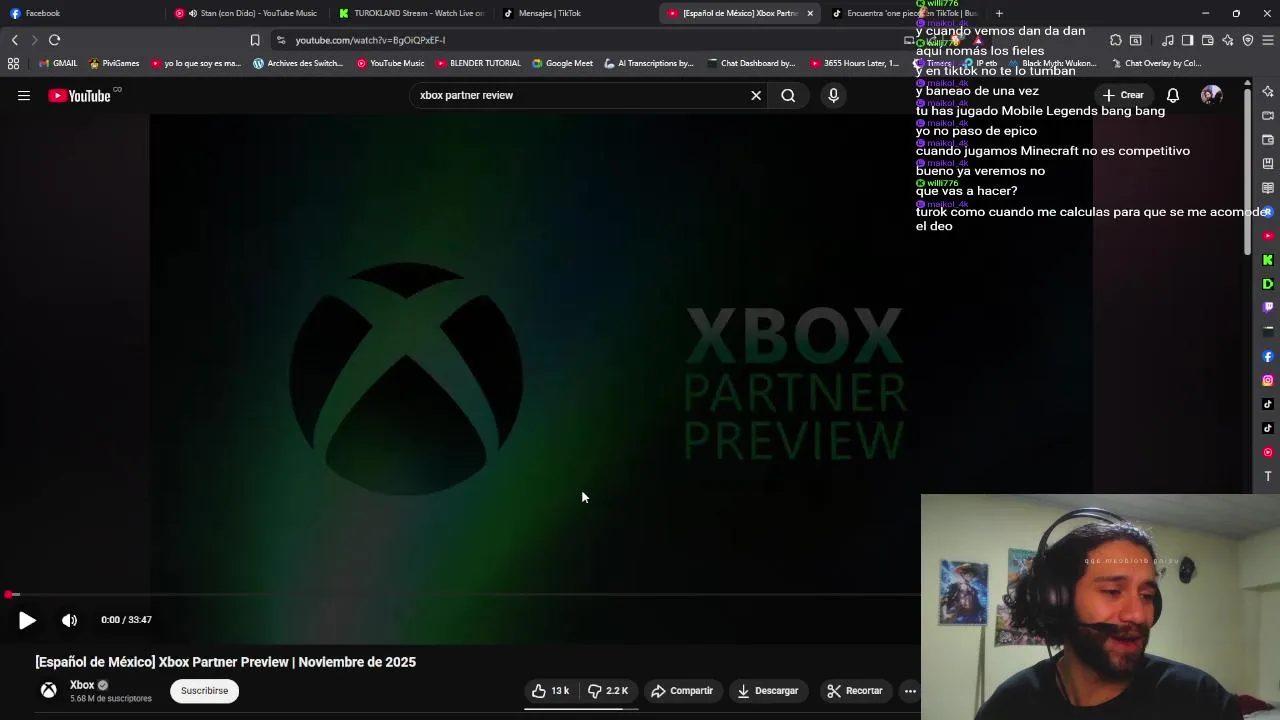
Task: Open the account avatar menu
Action: click(x=1211, y=95)
